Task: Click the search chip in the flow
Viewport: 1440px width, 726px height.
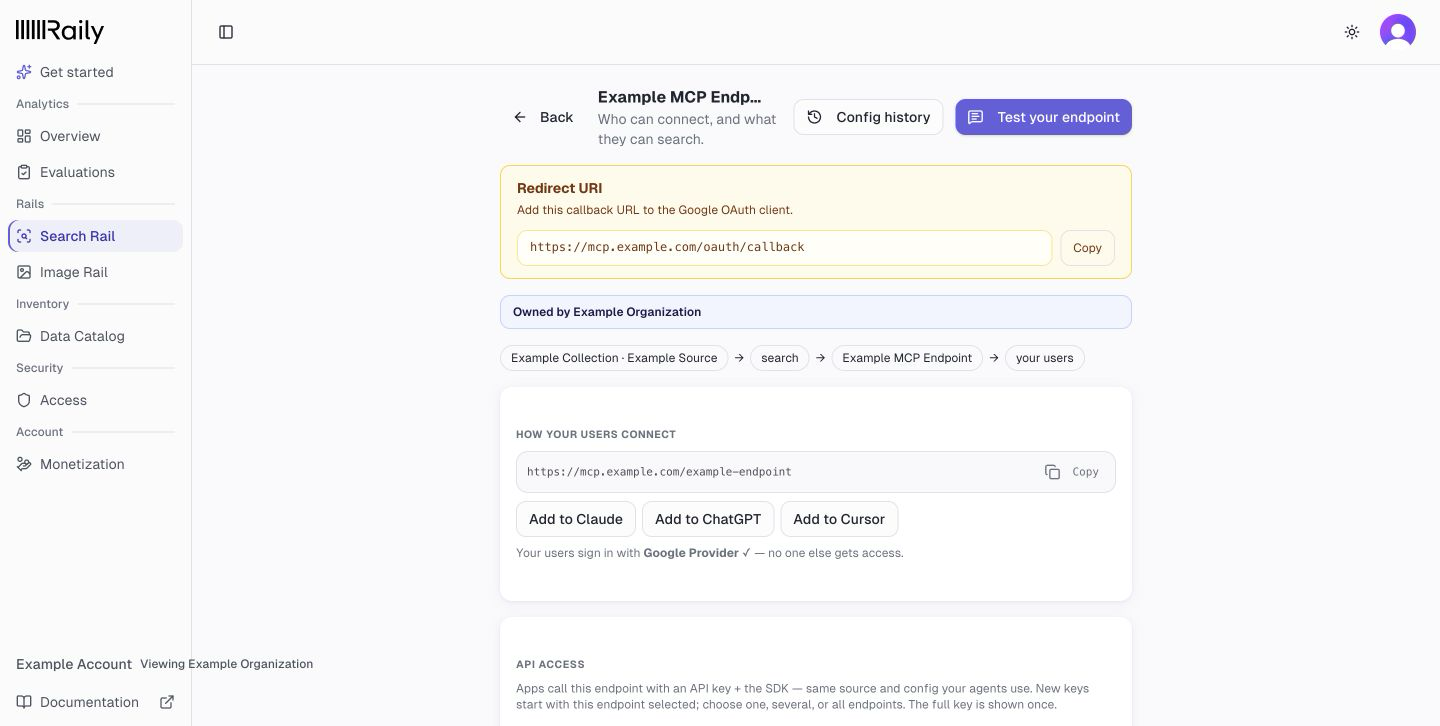Action: pos(780,358)
